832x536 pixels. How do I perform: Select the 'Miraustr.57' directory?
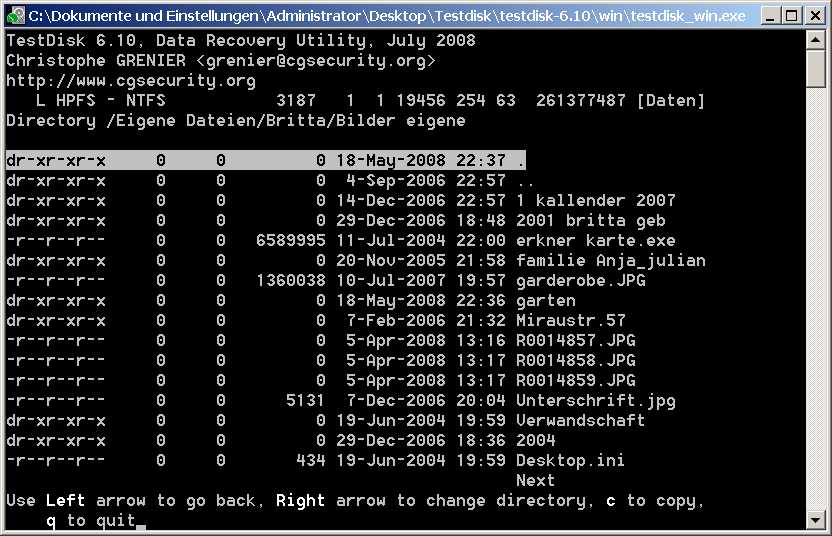(316, 321)
